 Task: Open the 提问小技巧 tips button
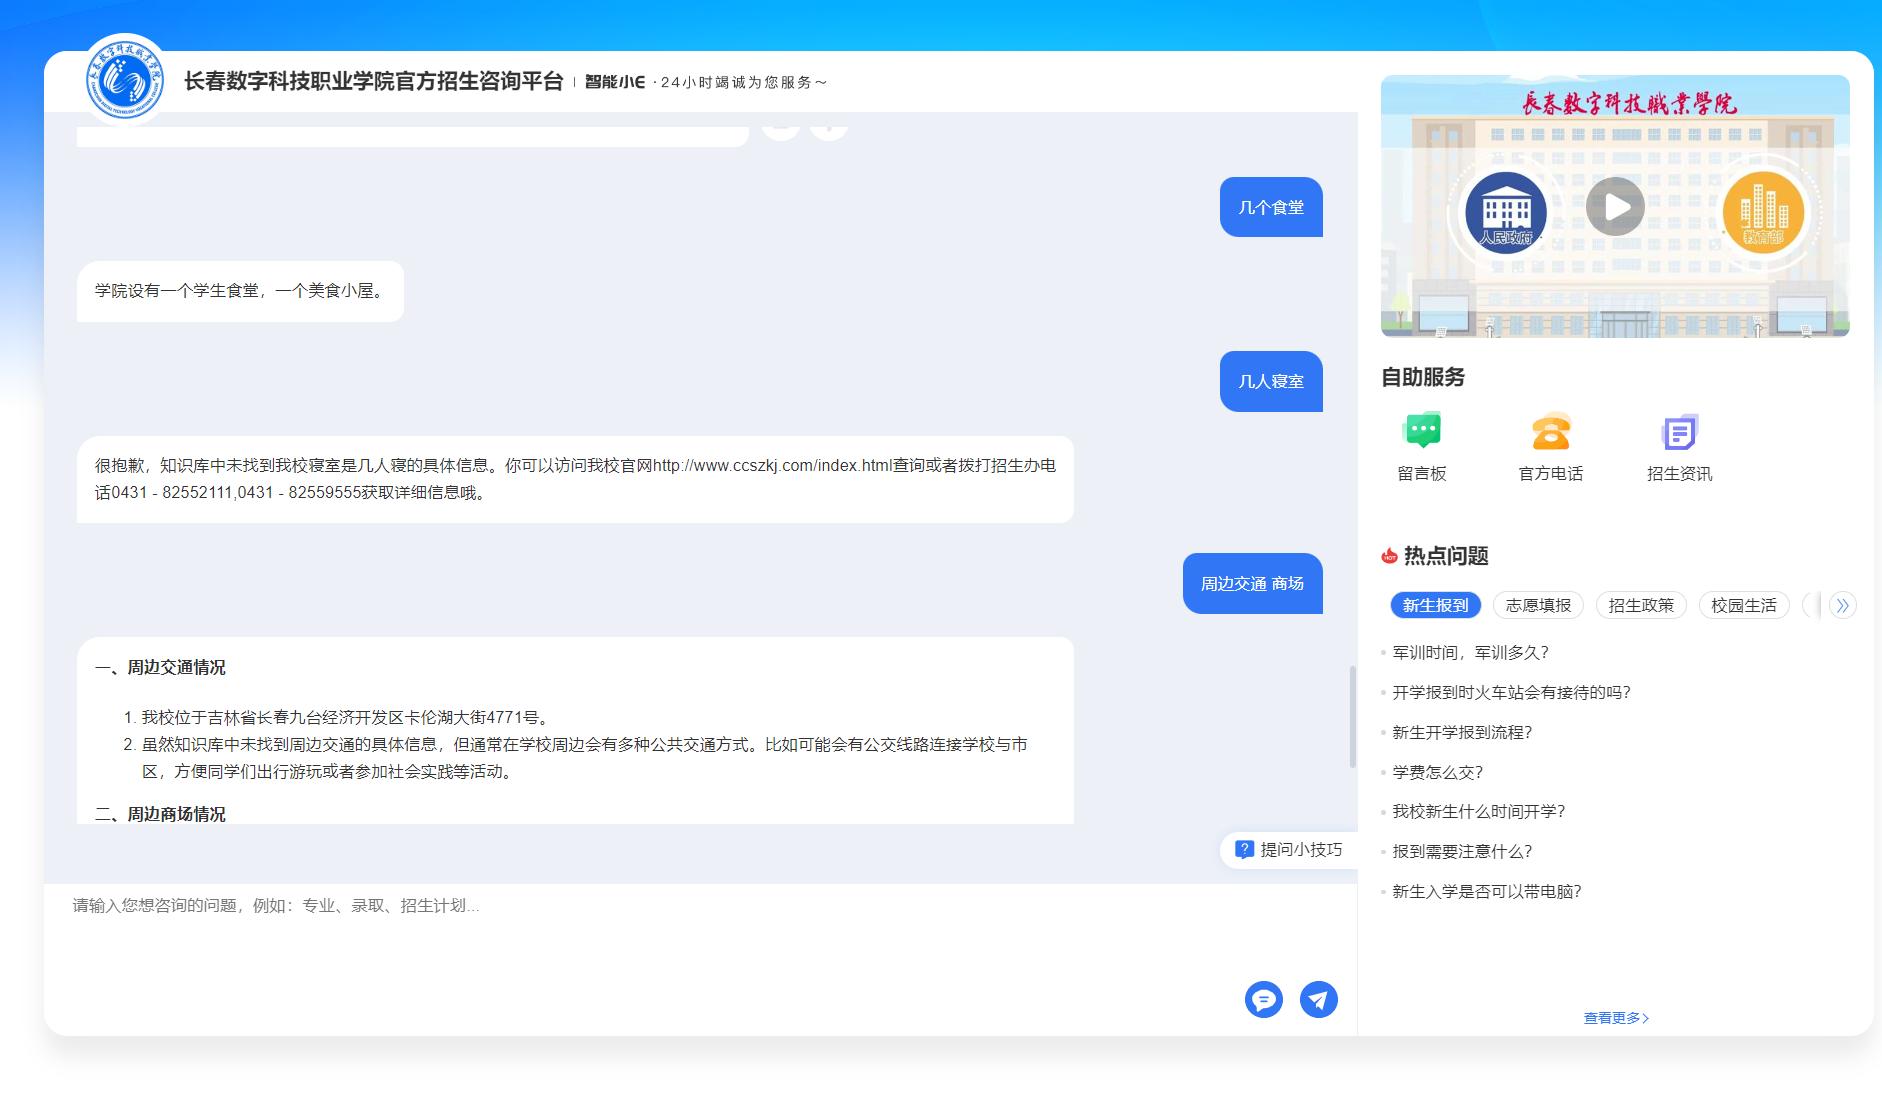click(x=1289, y=850)
